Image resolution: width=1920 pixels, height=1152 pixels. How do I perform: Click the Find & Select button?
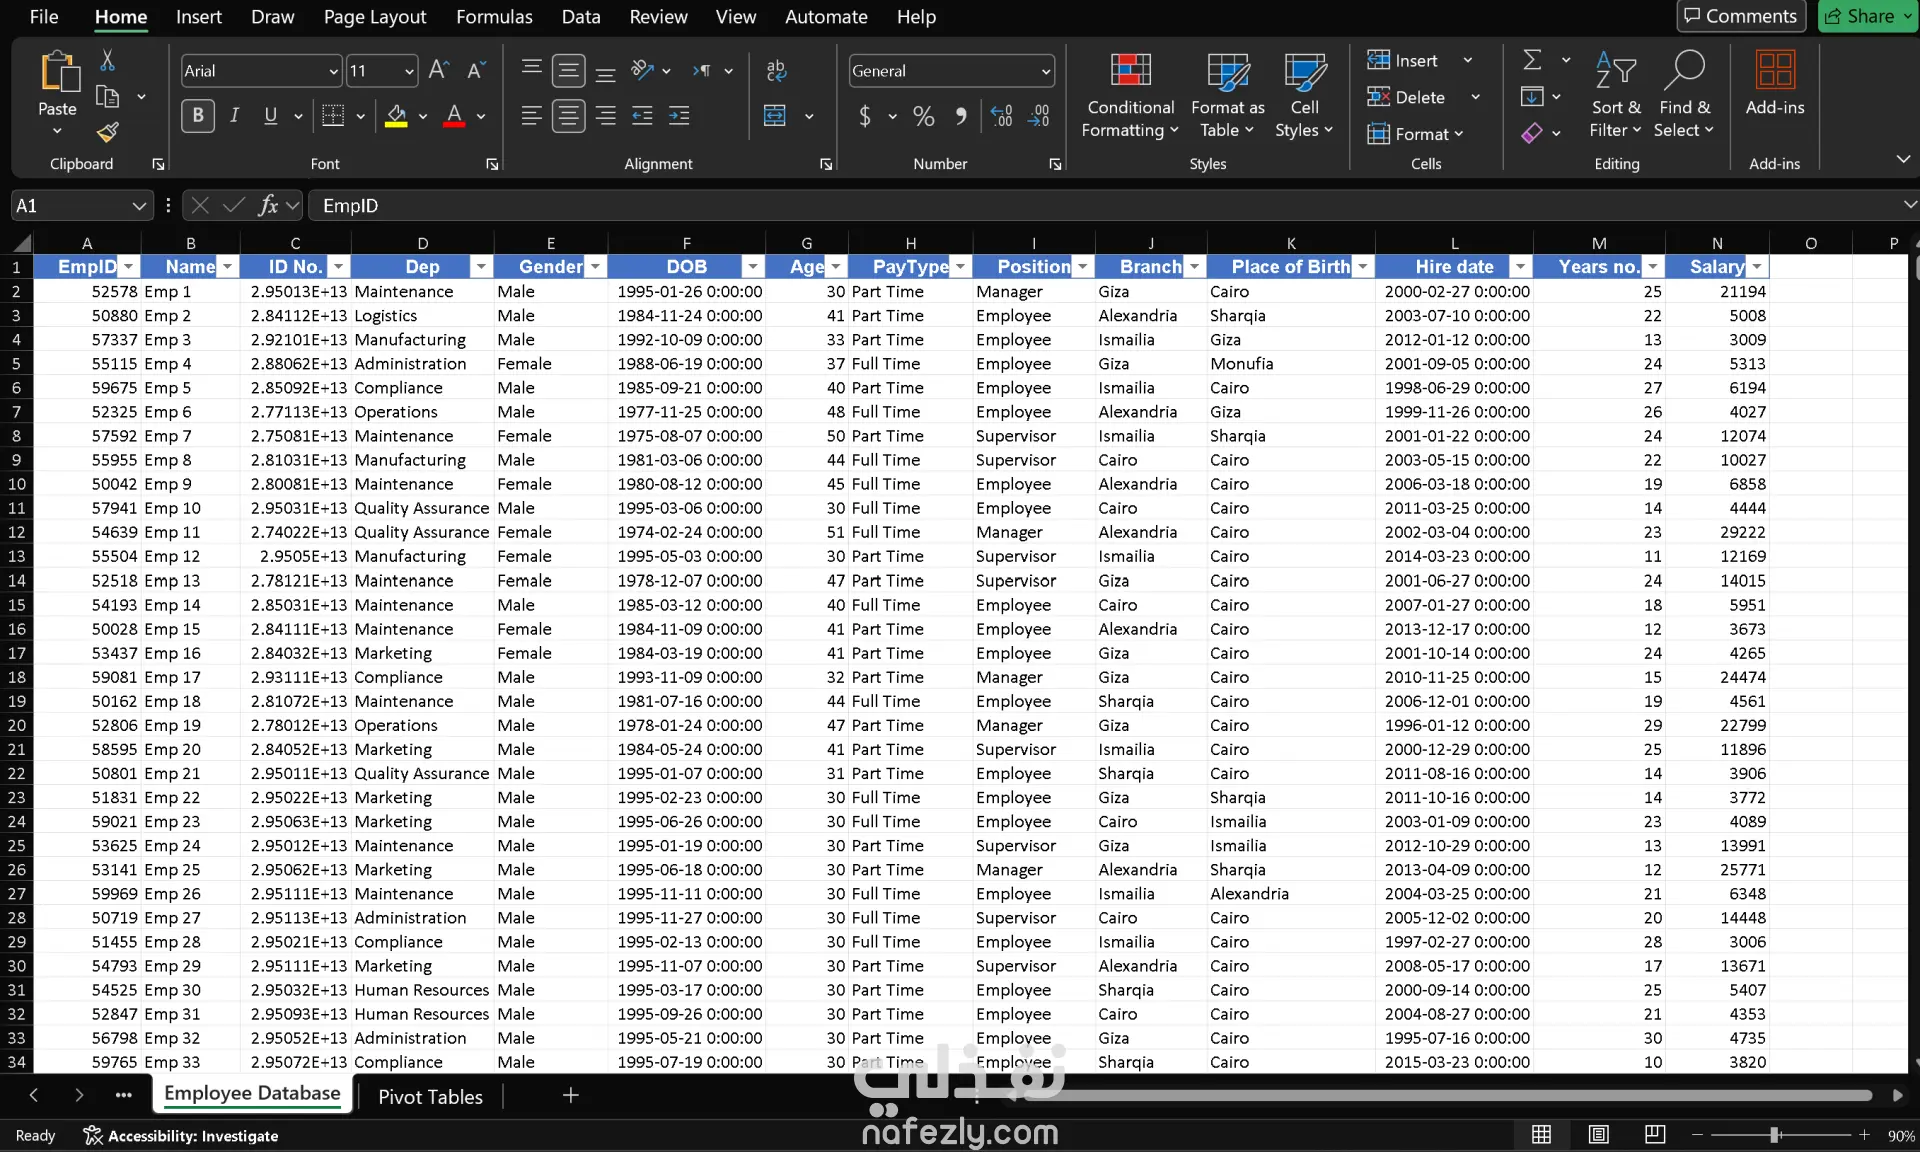point(1684,95)
